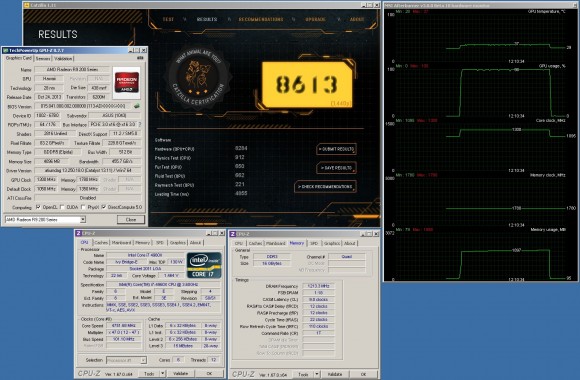Click the Driver Version field in GPU-Z
The width and height of the screenshot is (580, 380).
(88, 171)
